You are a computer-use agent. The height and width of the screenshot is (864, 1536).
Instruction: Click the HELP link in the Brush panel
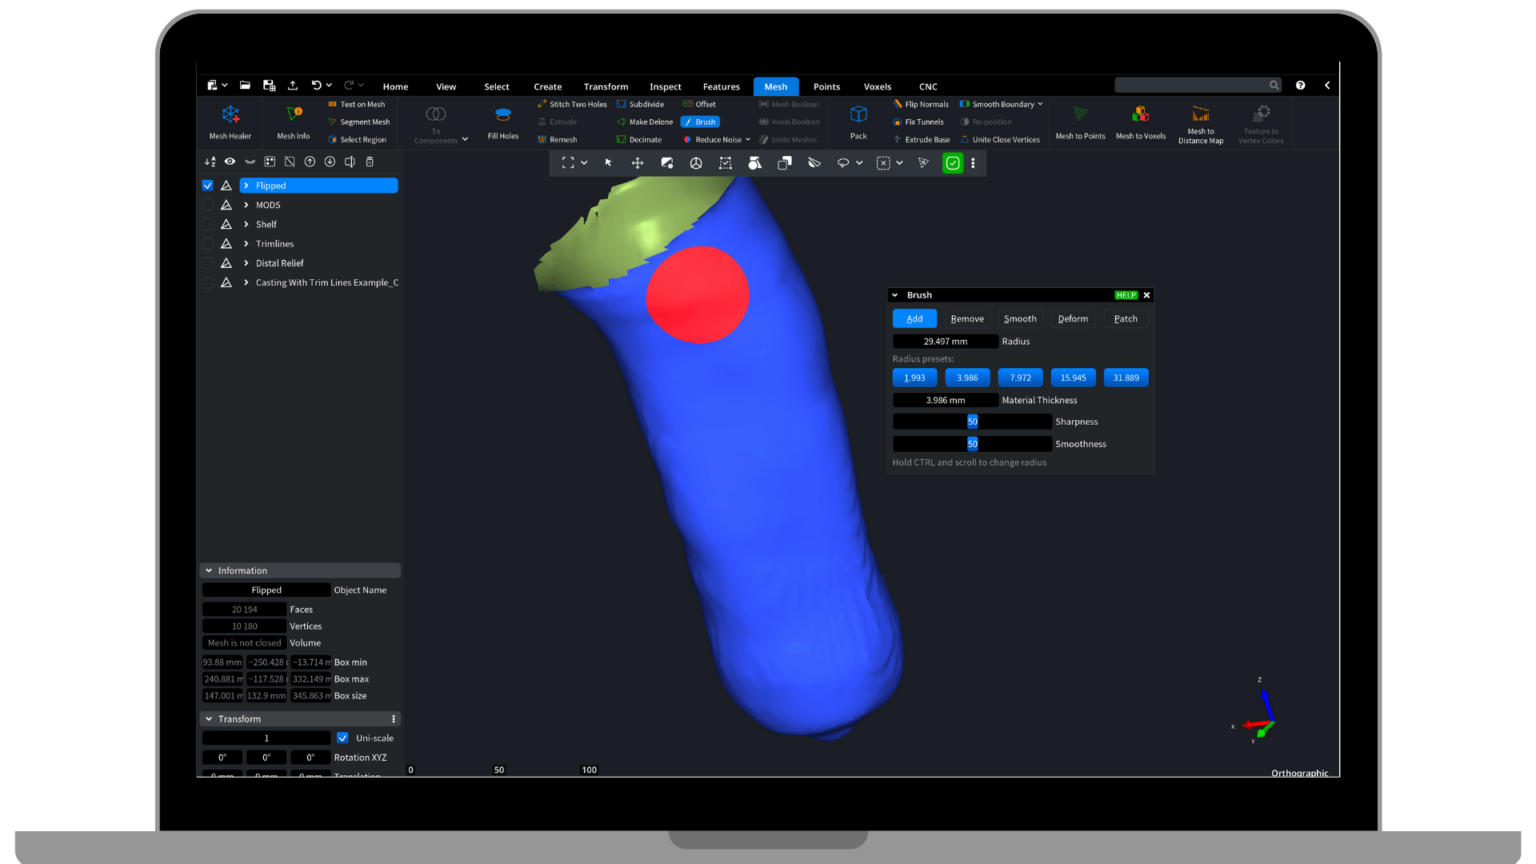(1125, 295)
